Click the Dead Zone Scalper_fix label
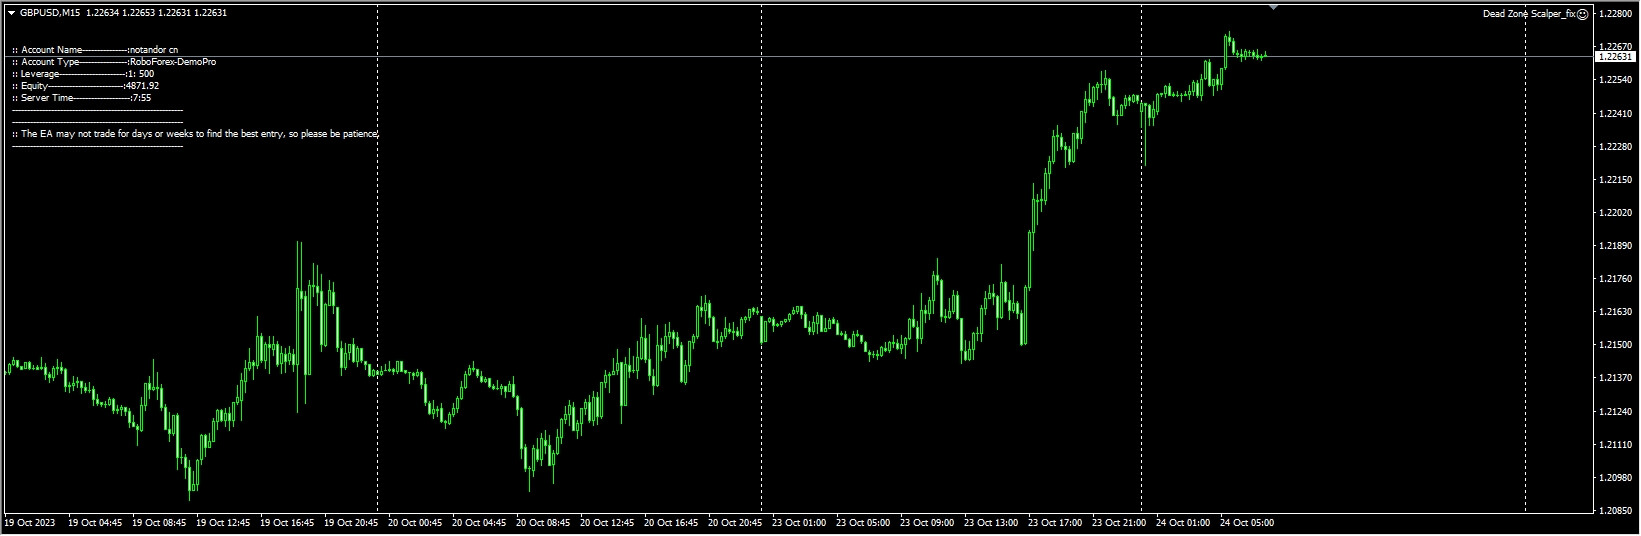The height and width of the screenshot is (536, 1641). click(1529, 14)
